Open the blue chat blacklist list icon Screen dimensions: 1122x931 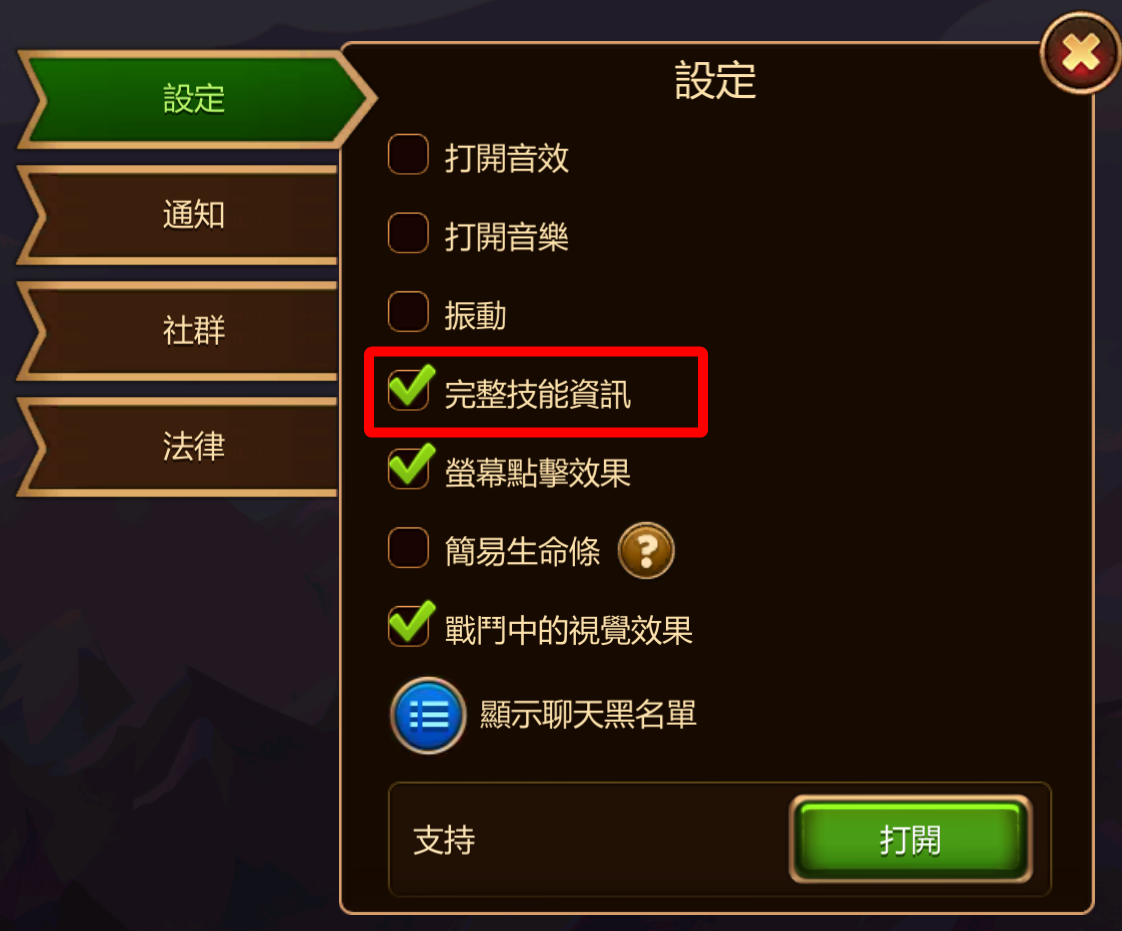428,715
